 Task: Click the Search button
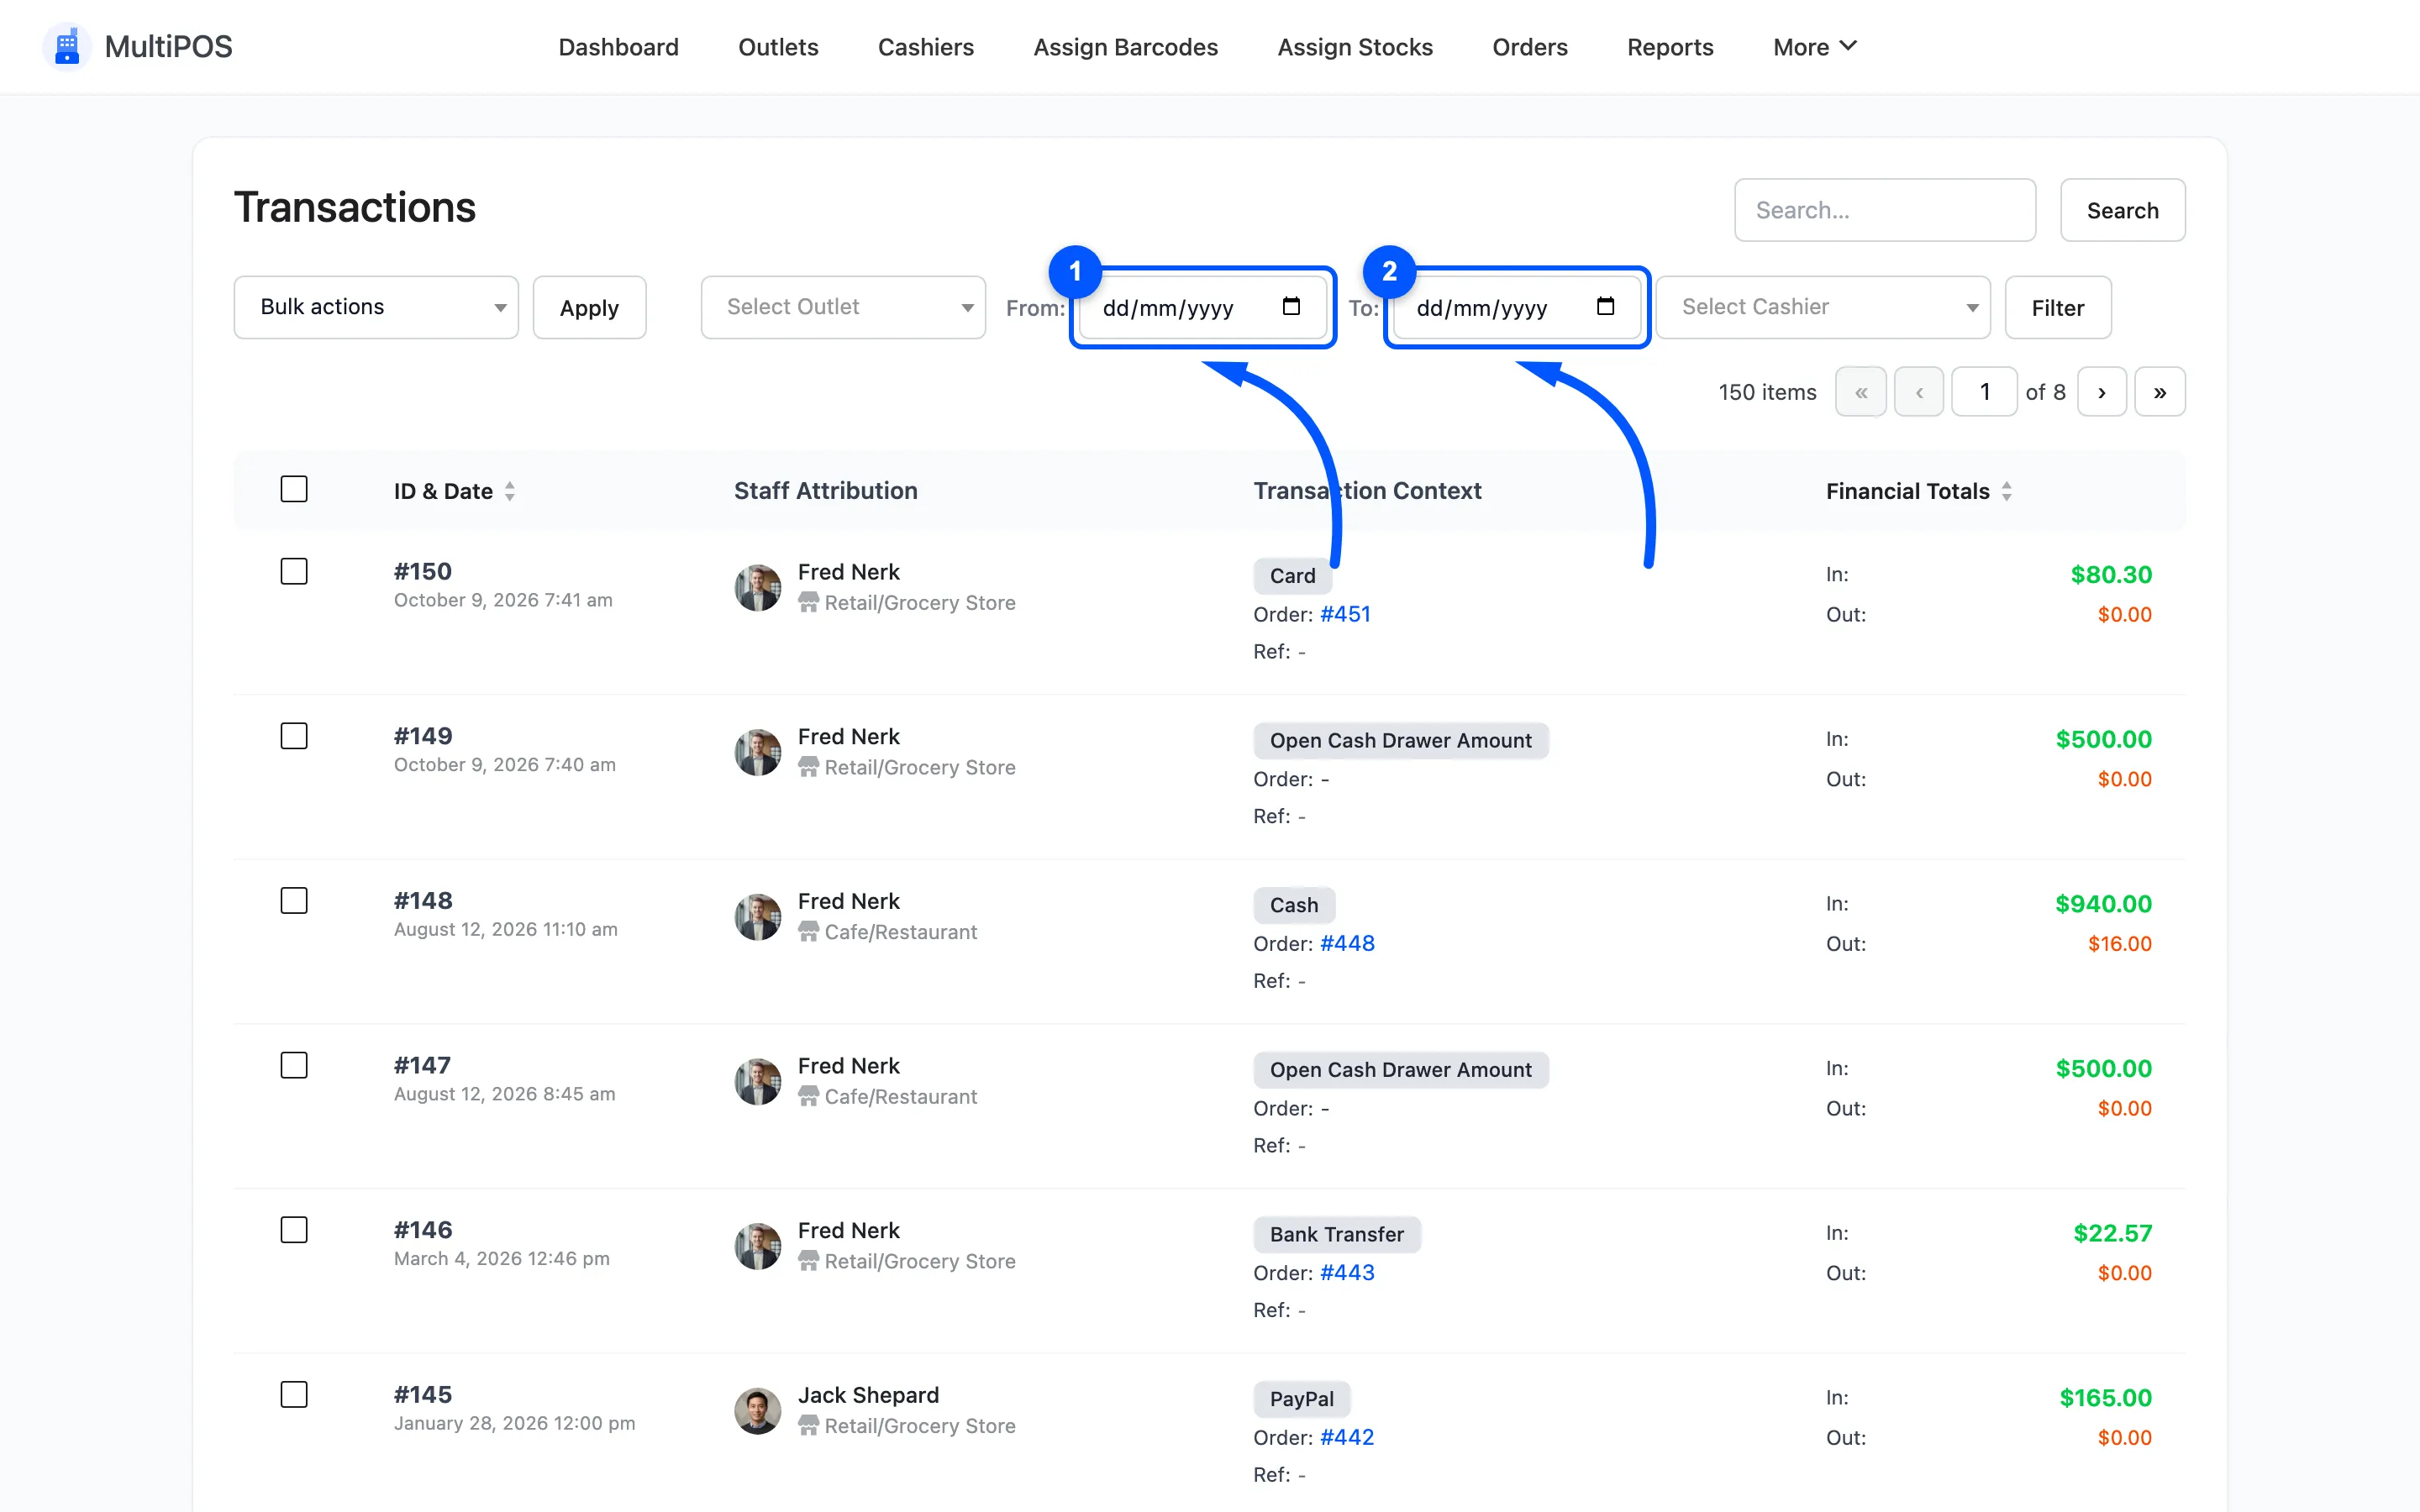[x=2122, y=210]
